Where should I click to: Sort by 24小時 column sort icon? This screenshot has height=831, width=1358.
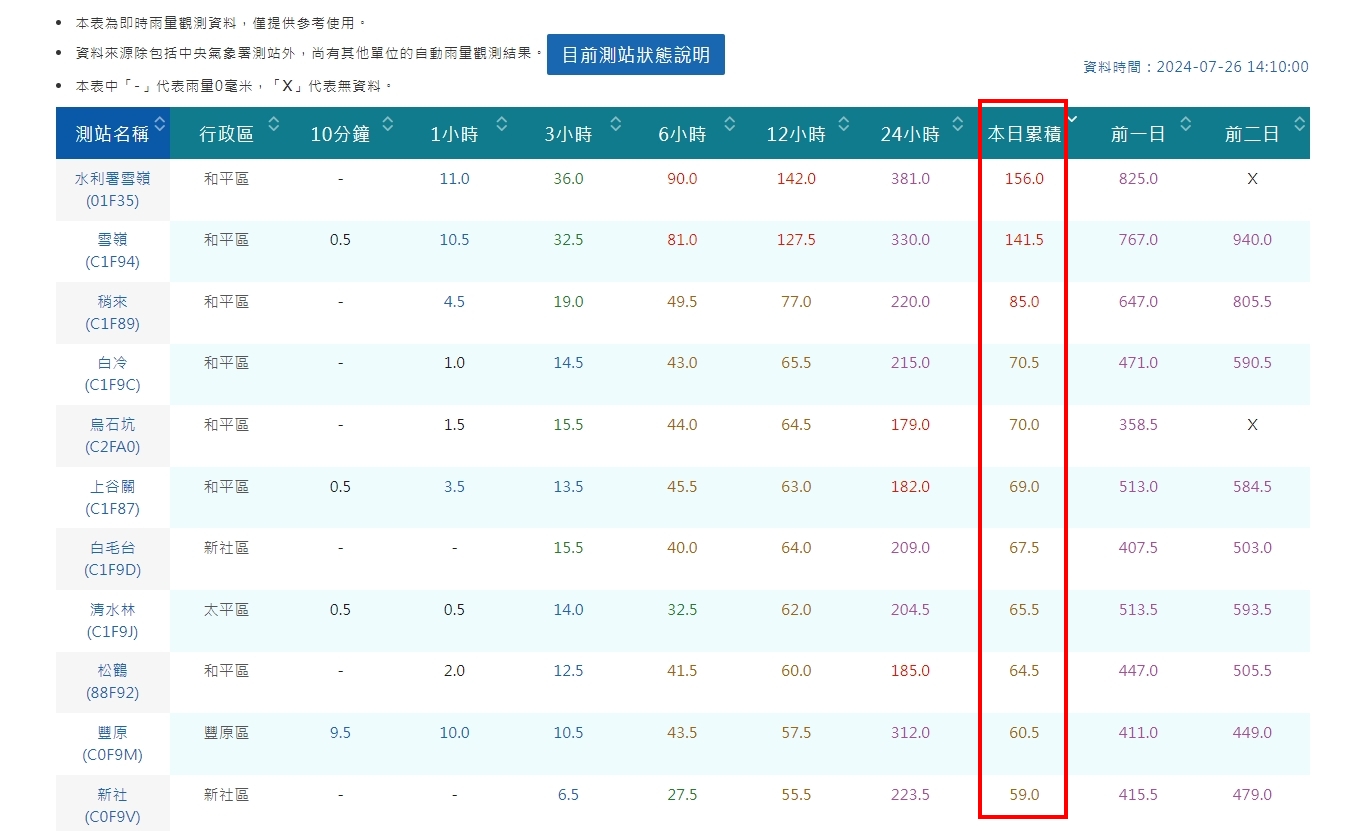click(958, 124)
